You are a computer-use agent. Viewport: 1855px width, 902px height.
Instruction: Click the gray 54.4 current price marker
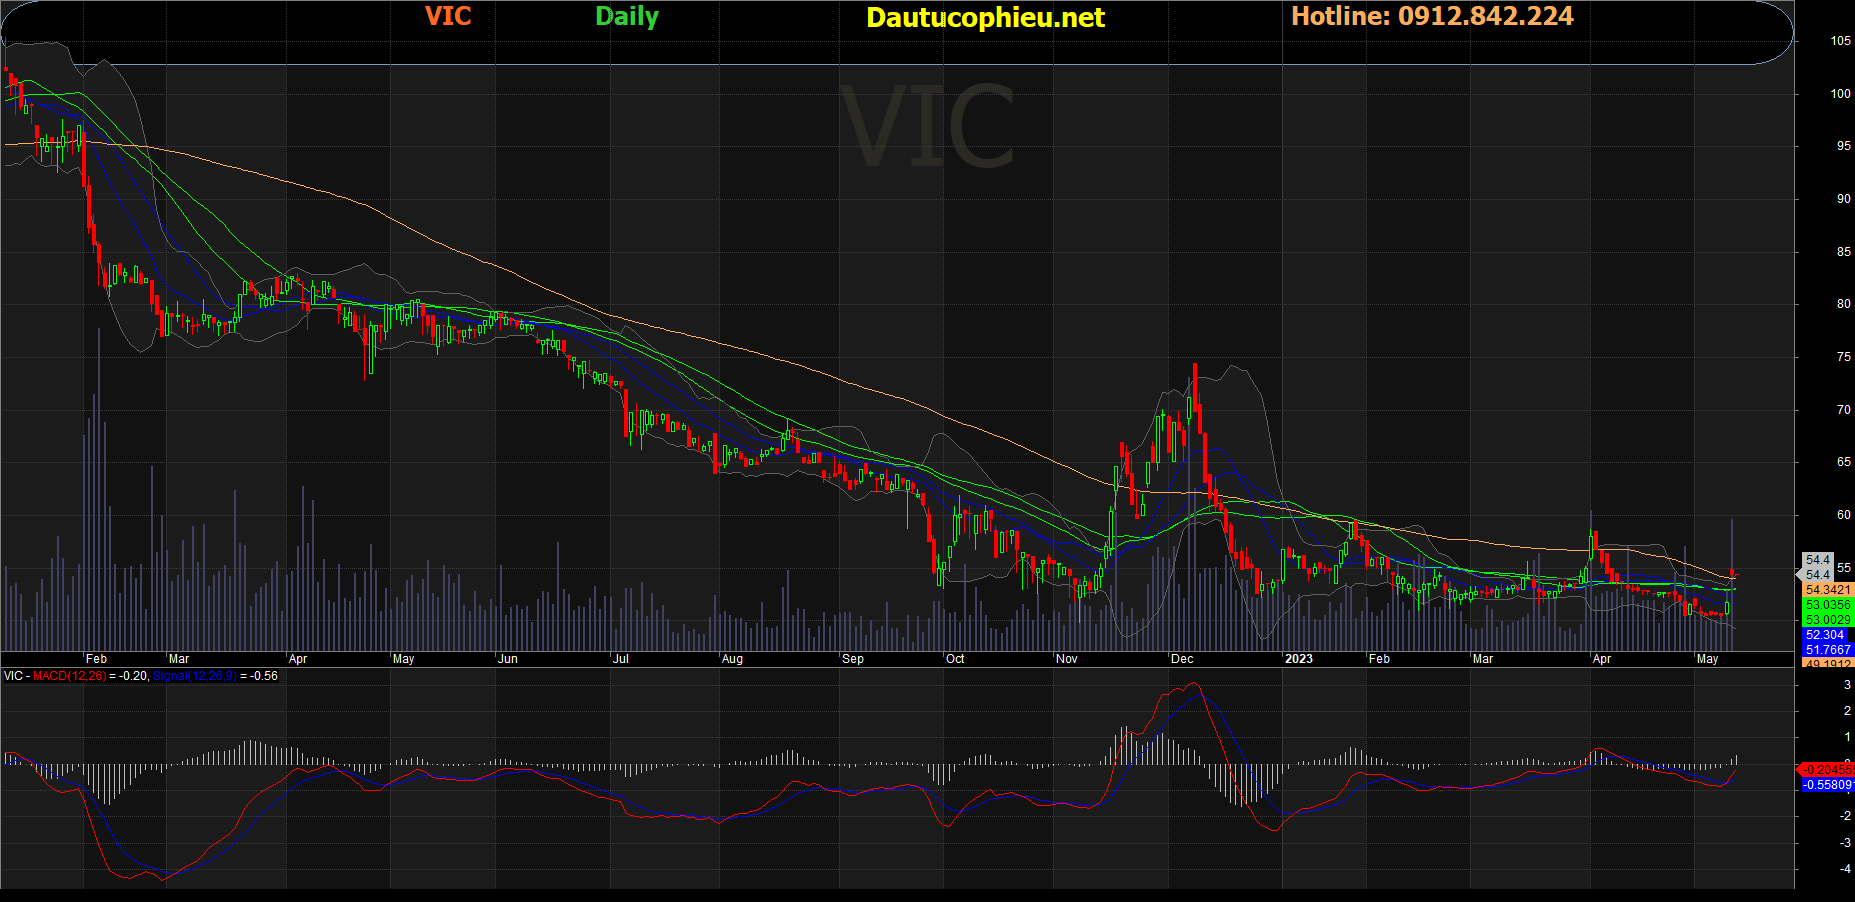[x=1817, y=561]
